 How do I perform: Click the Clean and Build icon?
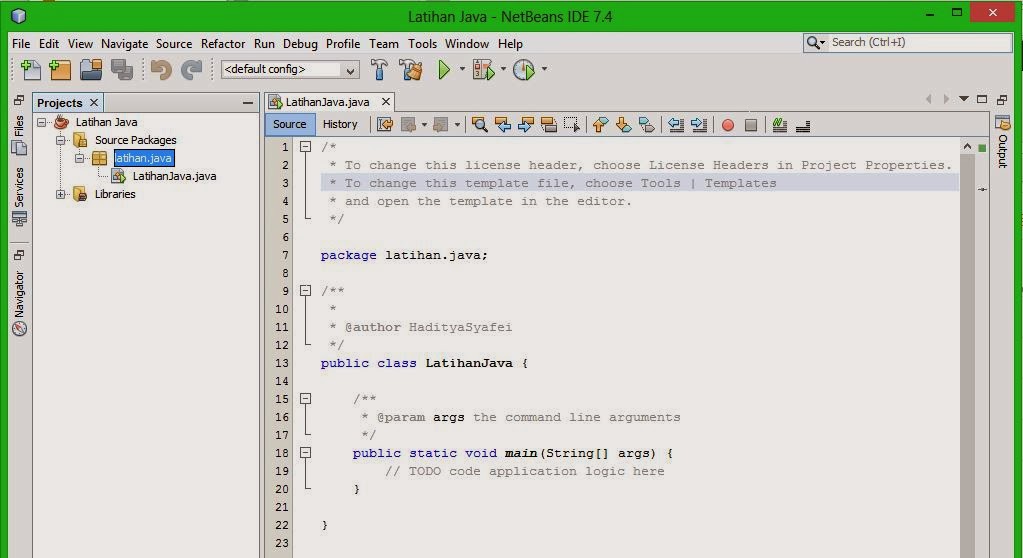coord(411,69)
